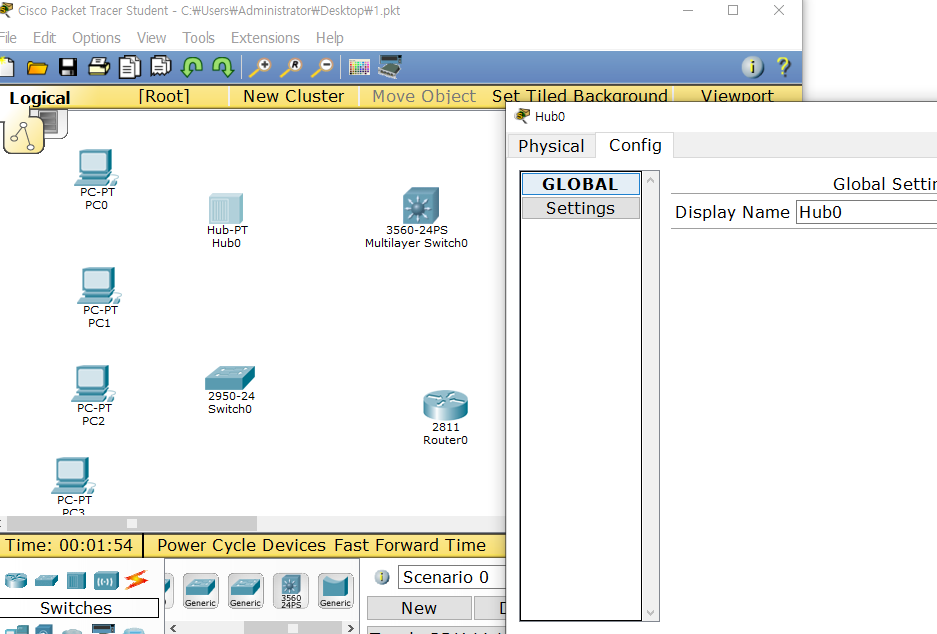Click Set Tiled Background
The image size is (937, 634).
580,96
